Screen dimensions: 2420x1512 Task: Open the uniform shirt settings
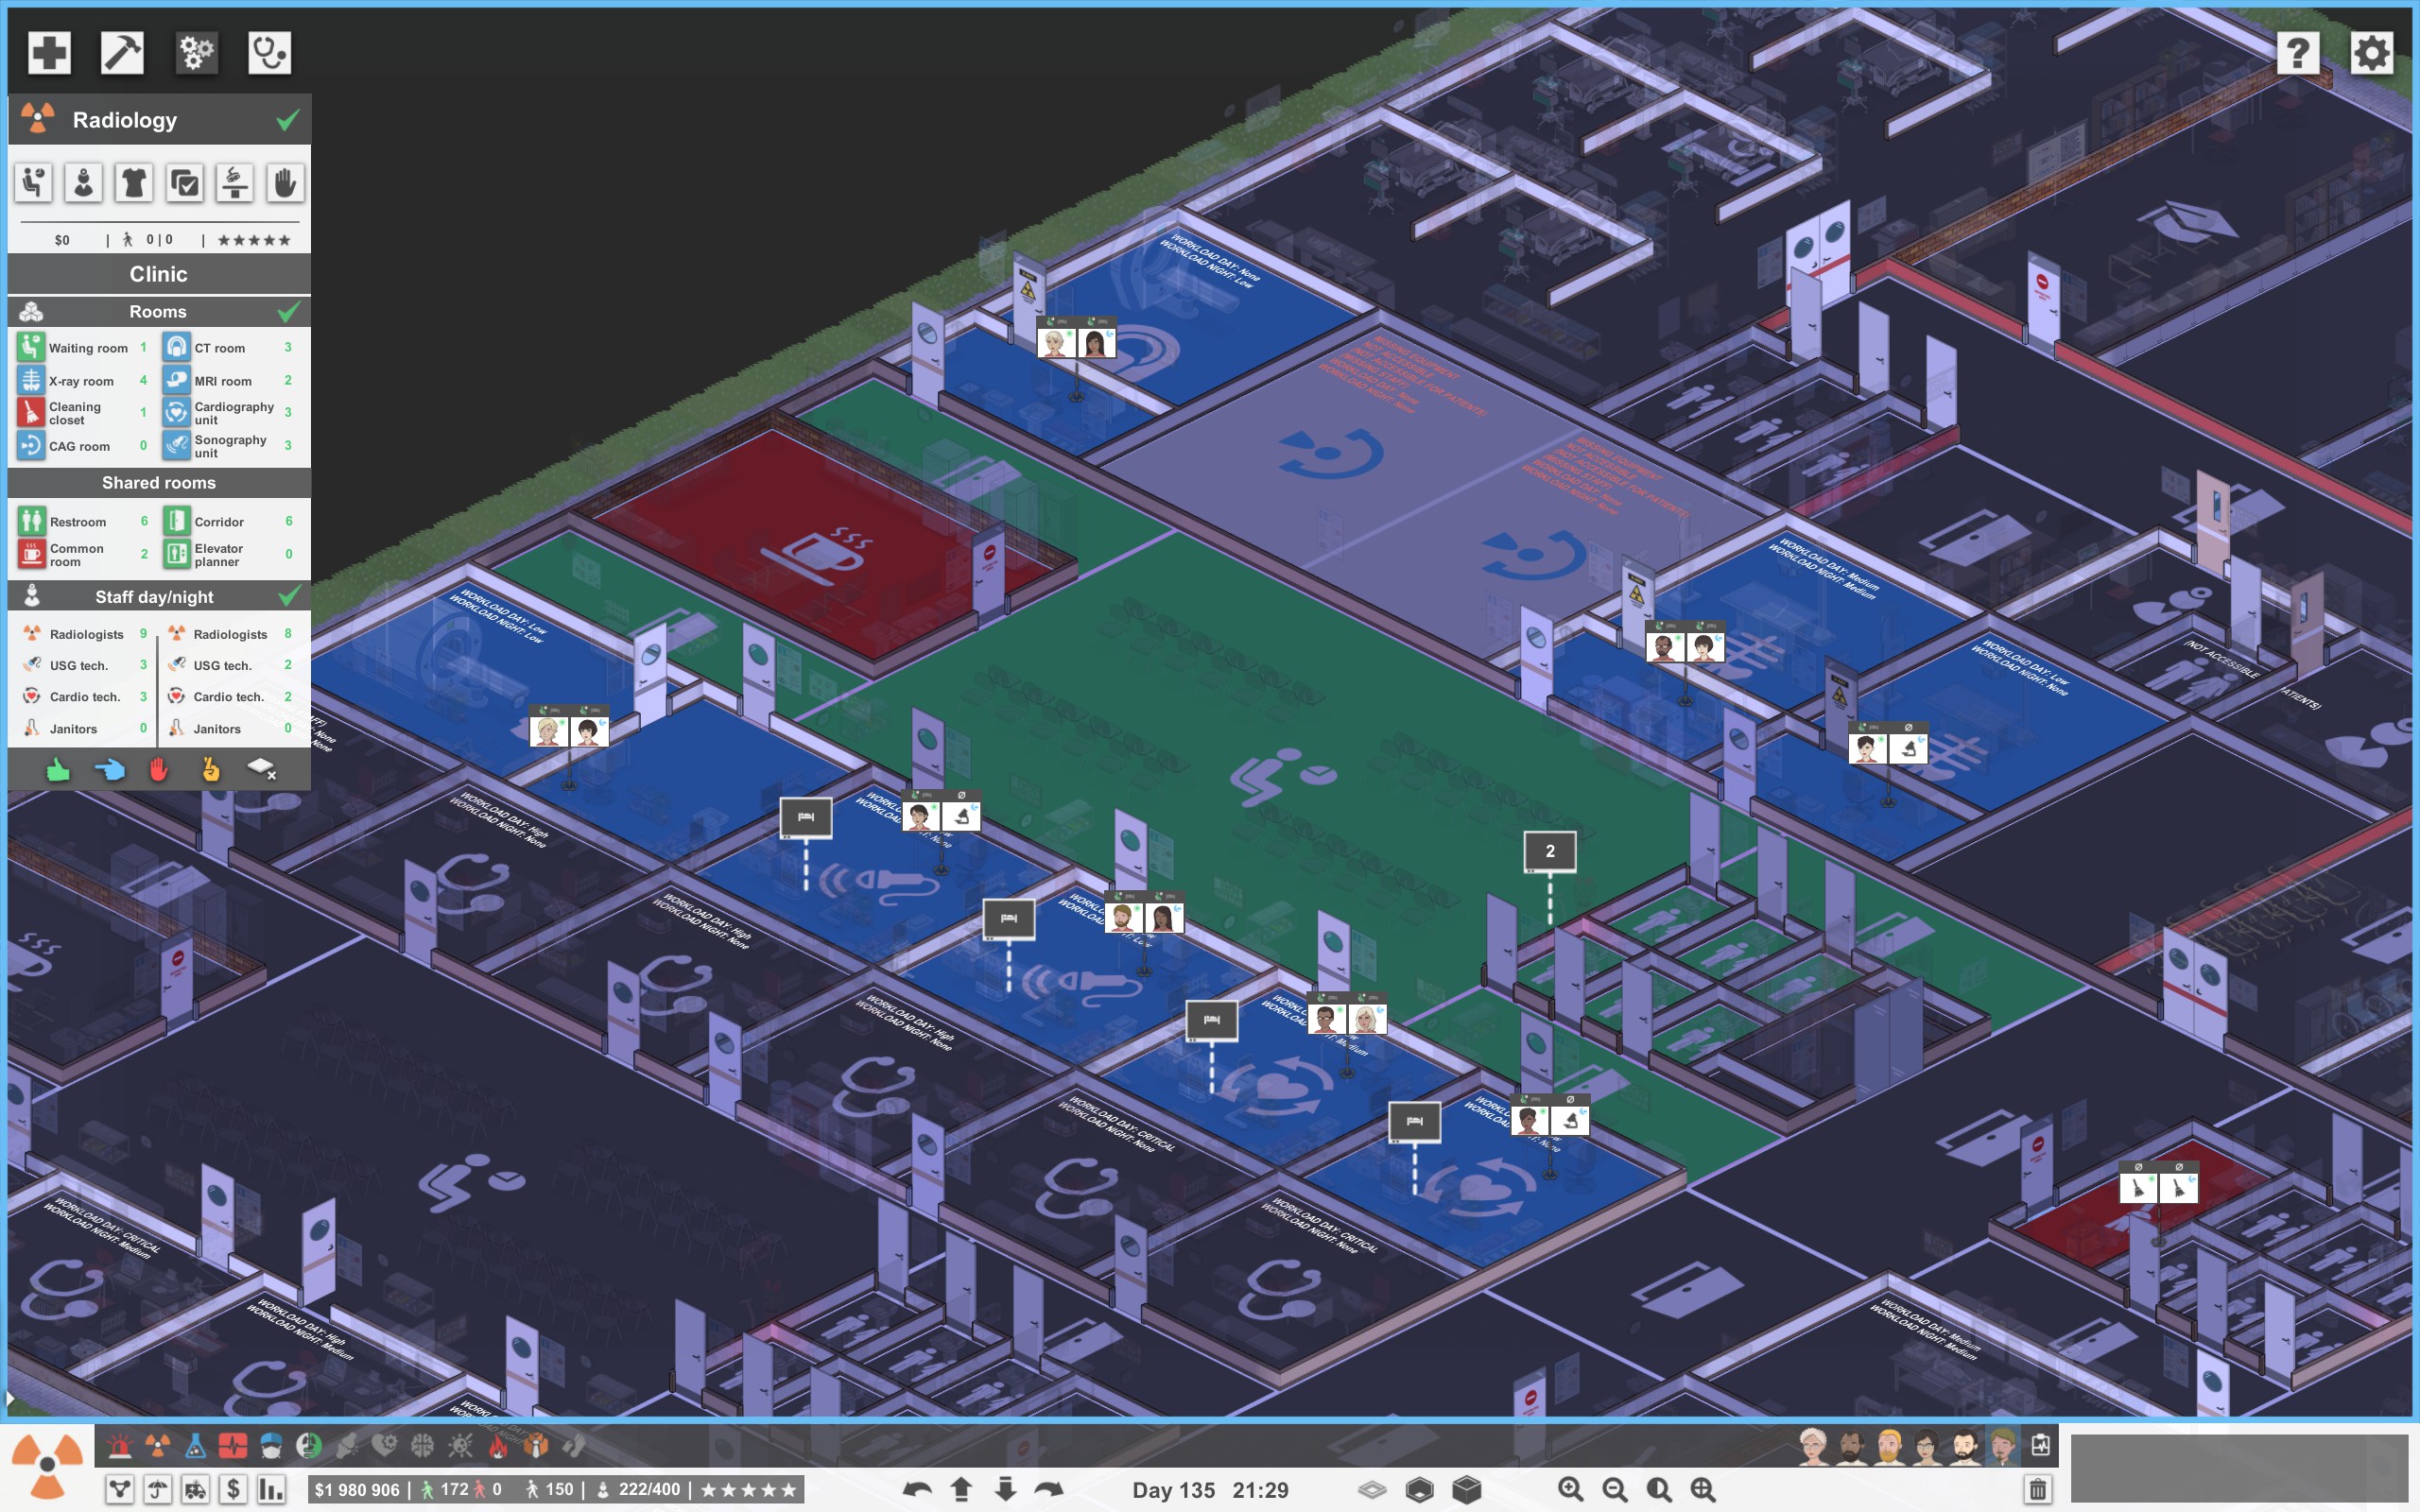pyautogui.click(x=134, y=183)
